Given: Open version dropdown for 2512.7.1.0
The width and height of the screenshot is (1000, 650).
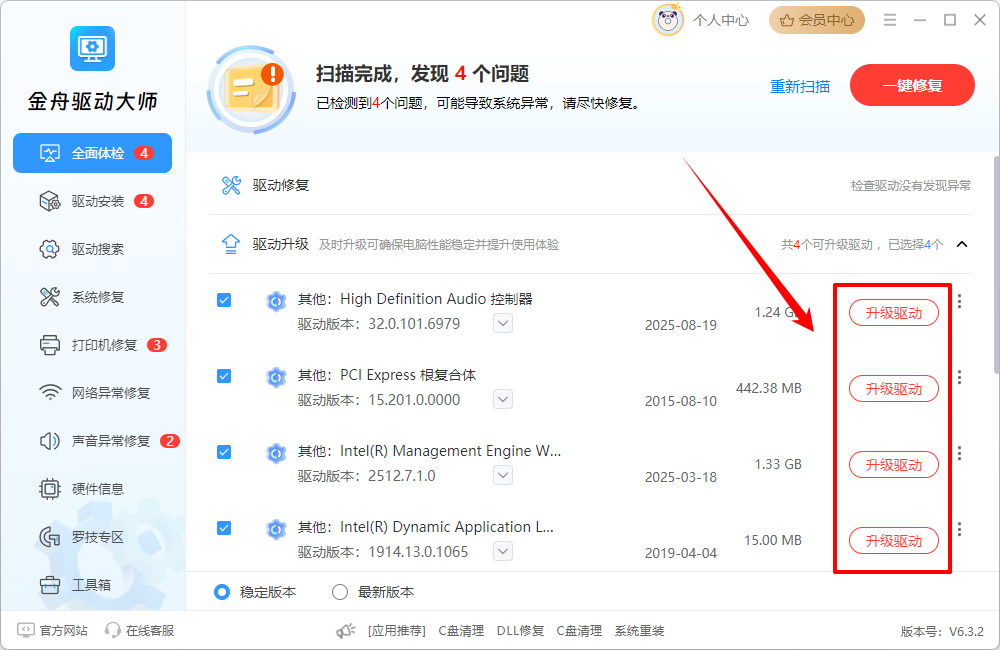Looking at the screenshot, I should 503,475.
